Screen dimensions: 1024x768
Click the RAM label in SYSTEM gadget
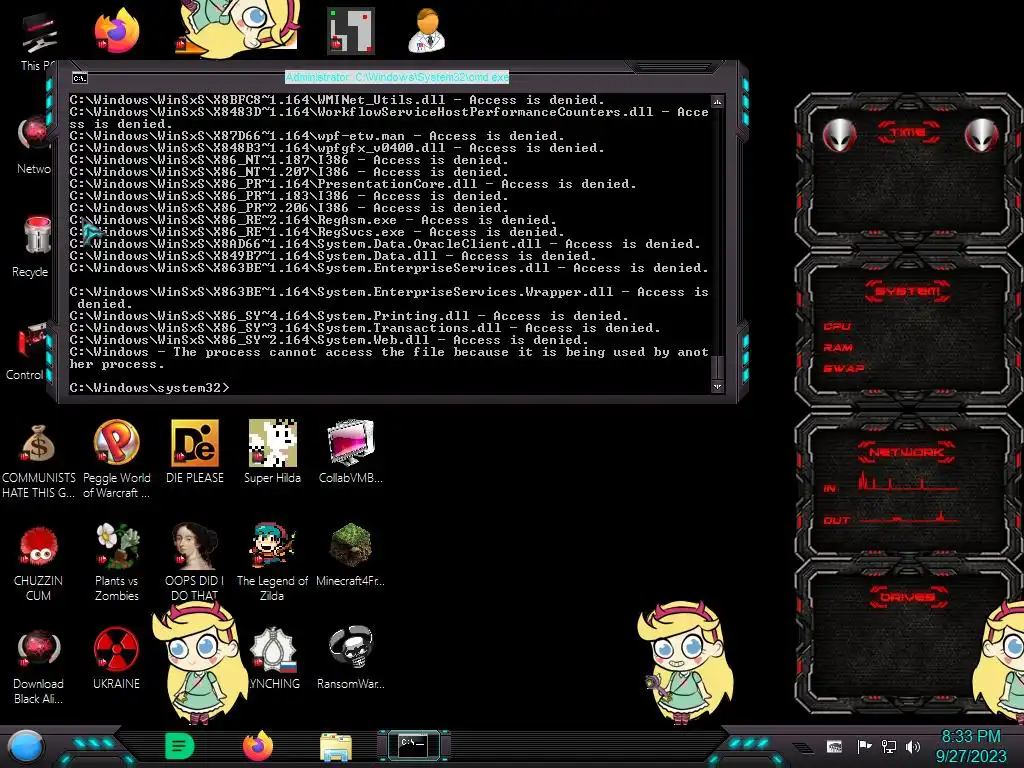[x=838, y=347]
